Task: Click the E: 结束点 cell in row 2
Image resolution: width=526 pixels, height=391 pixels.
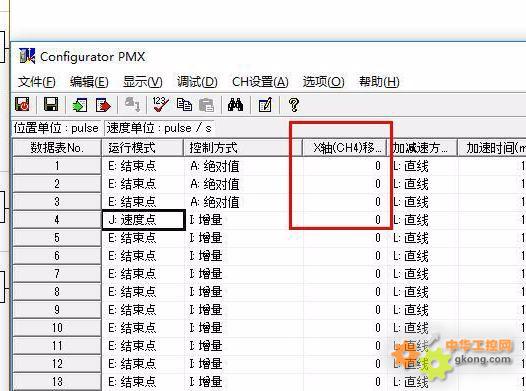Action: coord(143,184)
